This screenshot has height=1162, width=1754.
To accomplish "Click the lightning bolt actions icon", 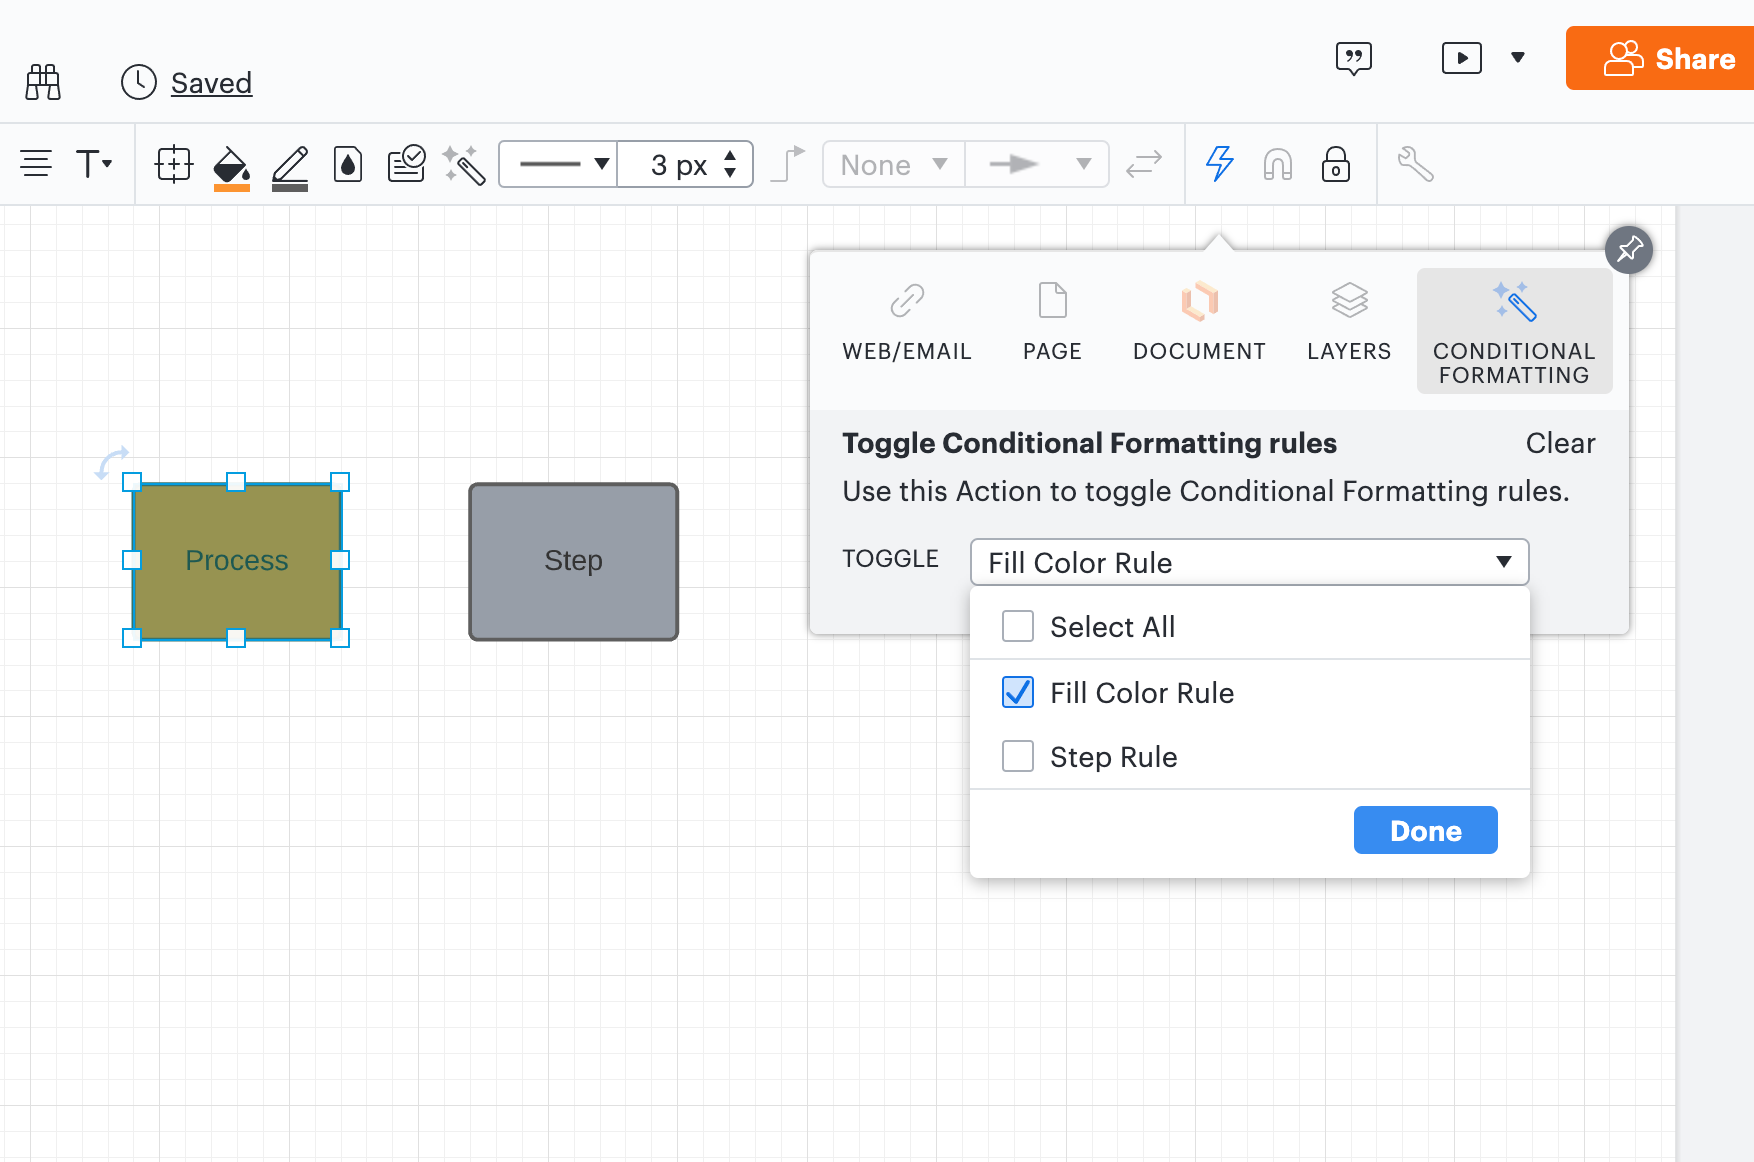I will (1220, 164).
